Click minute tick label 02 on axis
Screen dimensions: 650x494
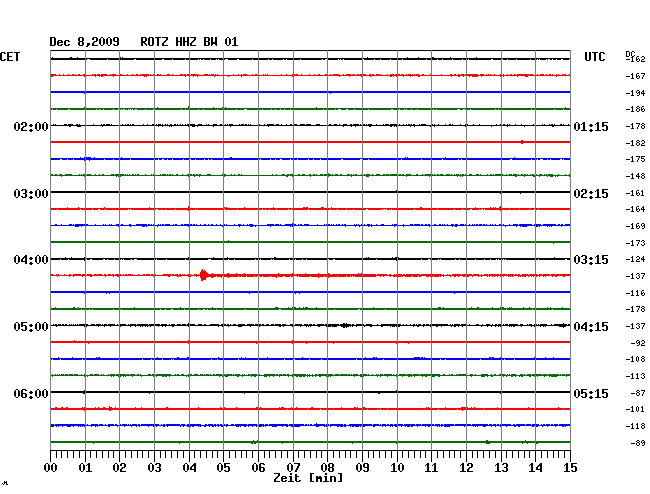(x=119, y=468)
